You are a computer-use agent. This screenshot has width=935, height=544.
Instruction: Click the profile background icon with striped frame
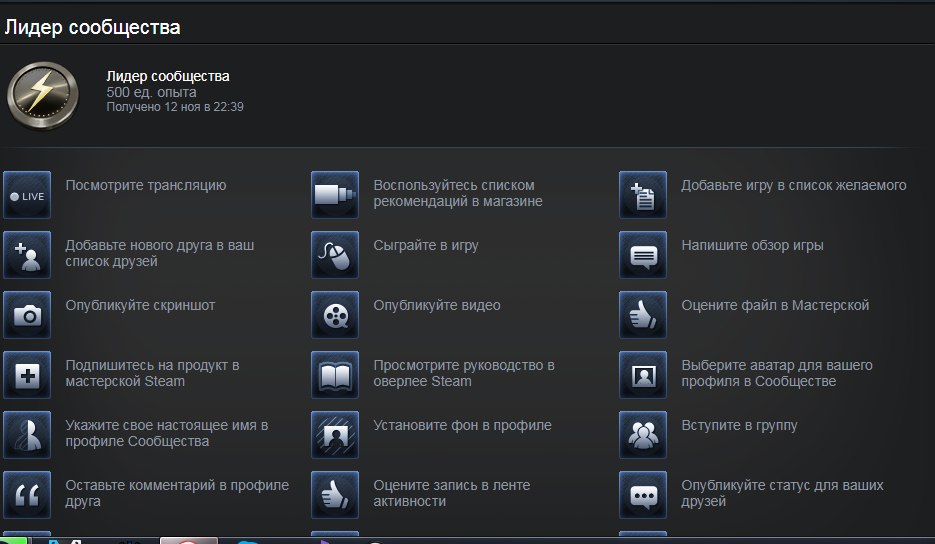tap(335, 435)
